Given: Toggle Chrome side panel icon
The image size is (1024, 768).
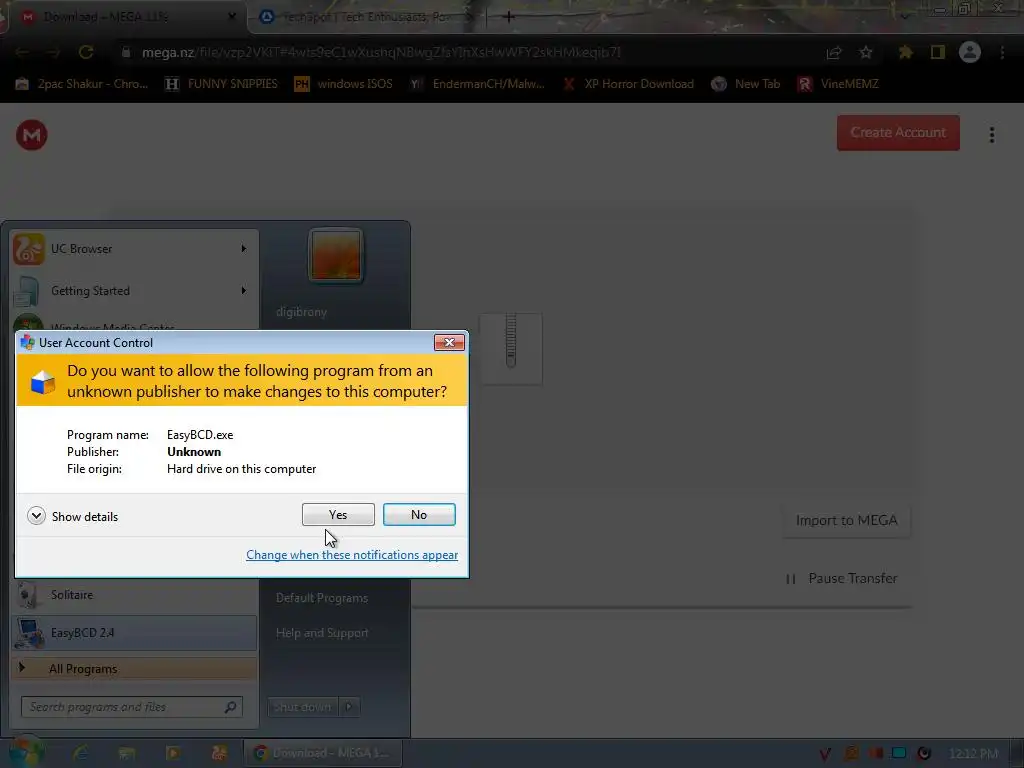Looking at the screenshot, I should point(938,52).
